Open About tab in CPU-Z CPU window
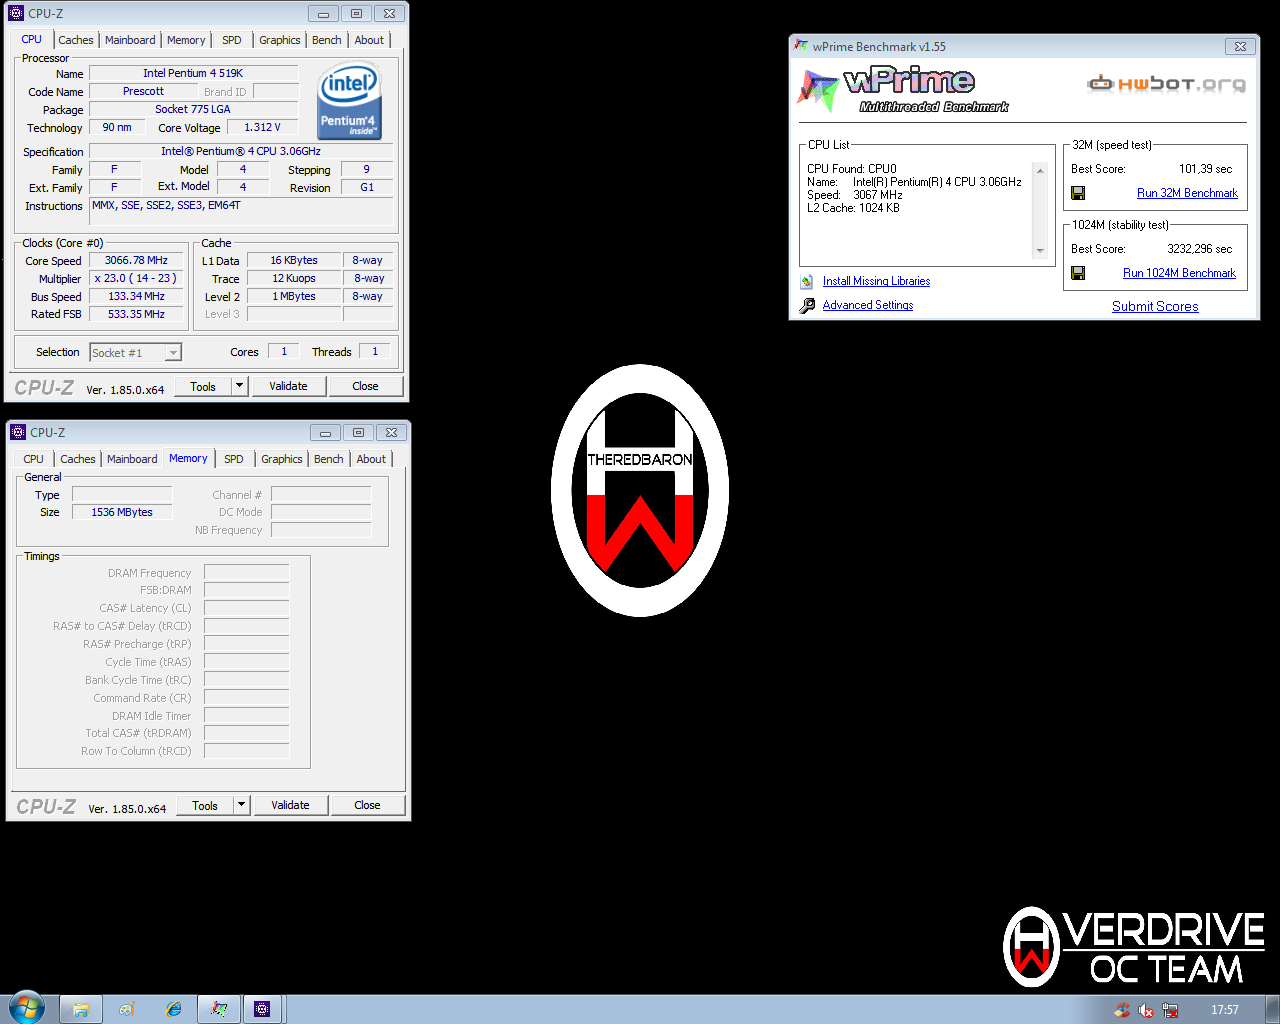 (369, 40)
